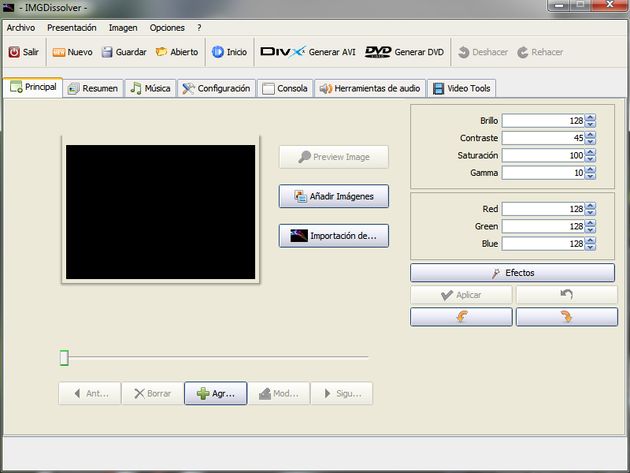The image size is (630, 473).
Task: Increase the Blue value with up arrow
Action: click(590, 240)
